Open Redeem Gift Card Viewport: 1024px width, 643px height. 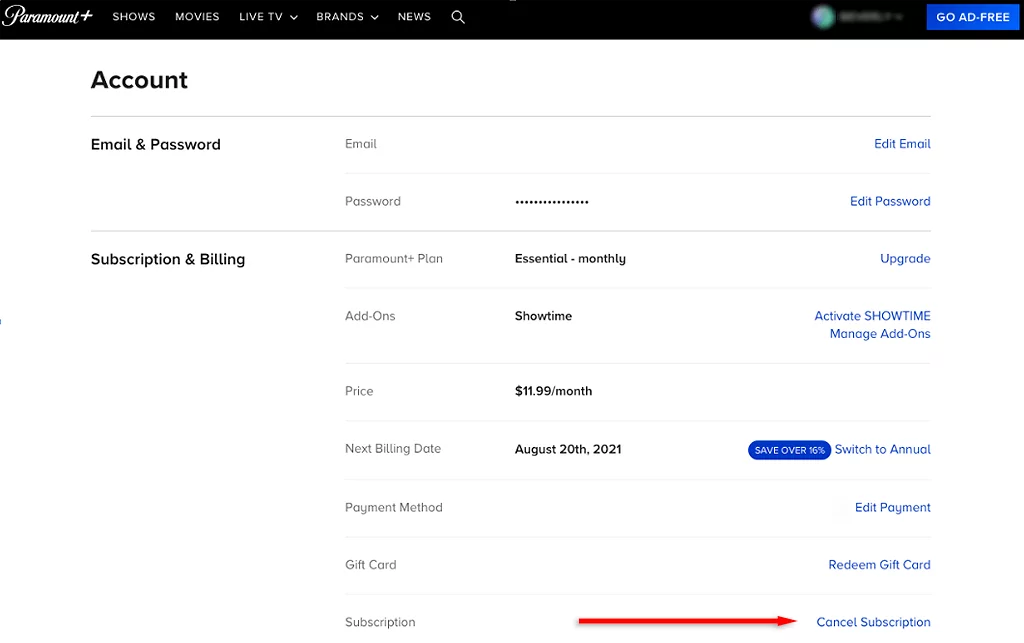pyautogui.click(x=879, y=565)
